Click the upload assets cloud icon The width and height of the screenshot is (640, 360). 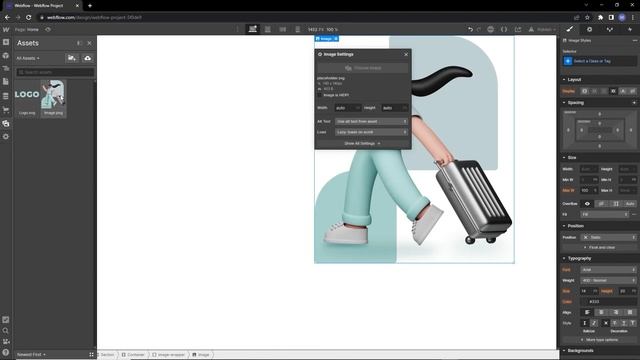[x=87, y=58]
